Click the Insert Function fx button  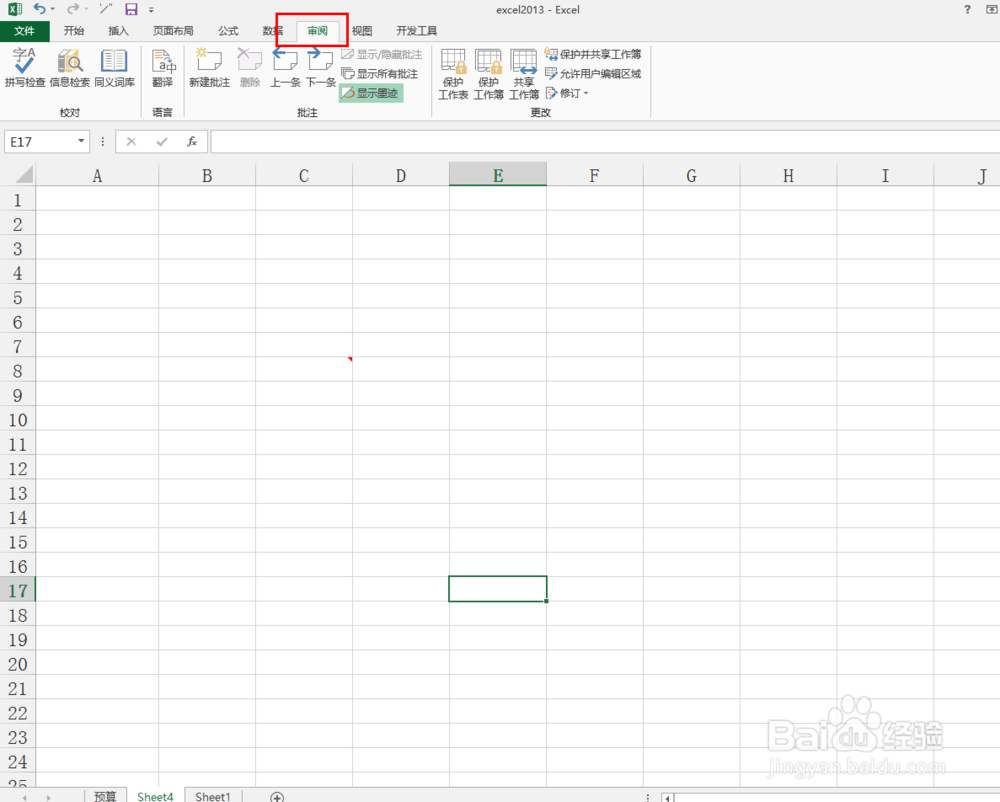coord(192,142)
